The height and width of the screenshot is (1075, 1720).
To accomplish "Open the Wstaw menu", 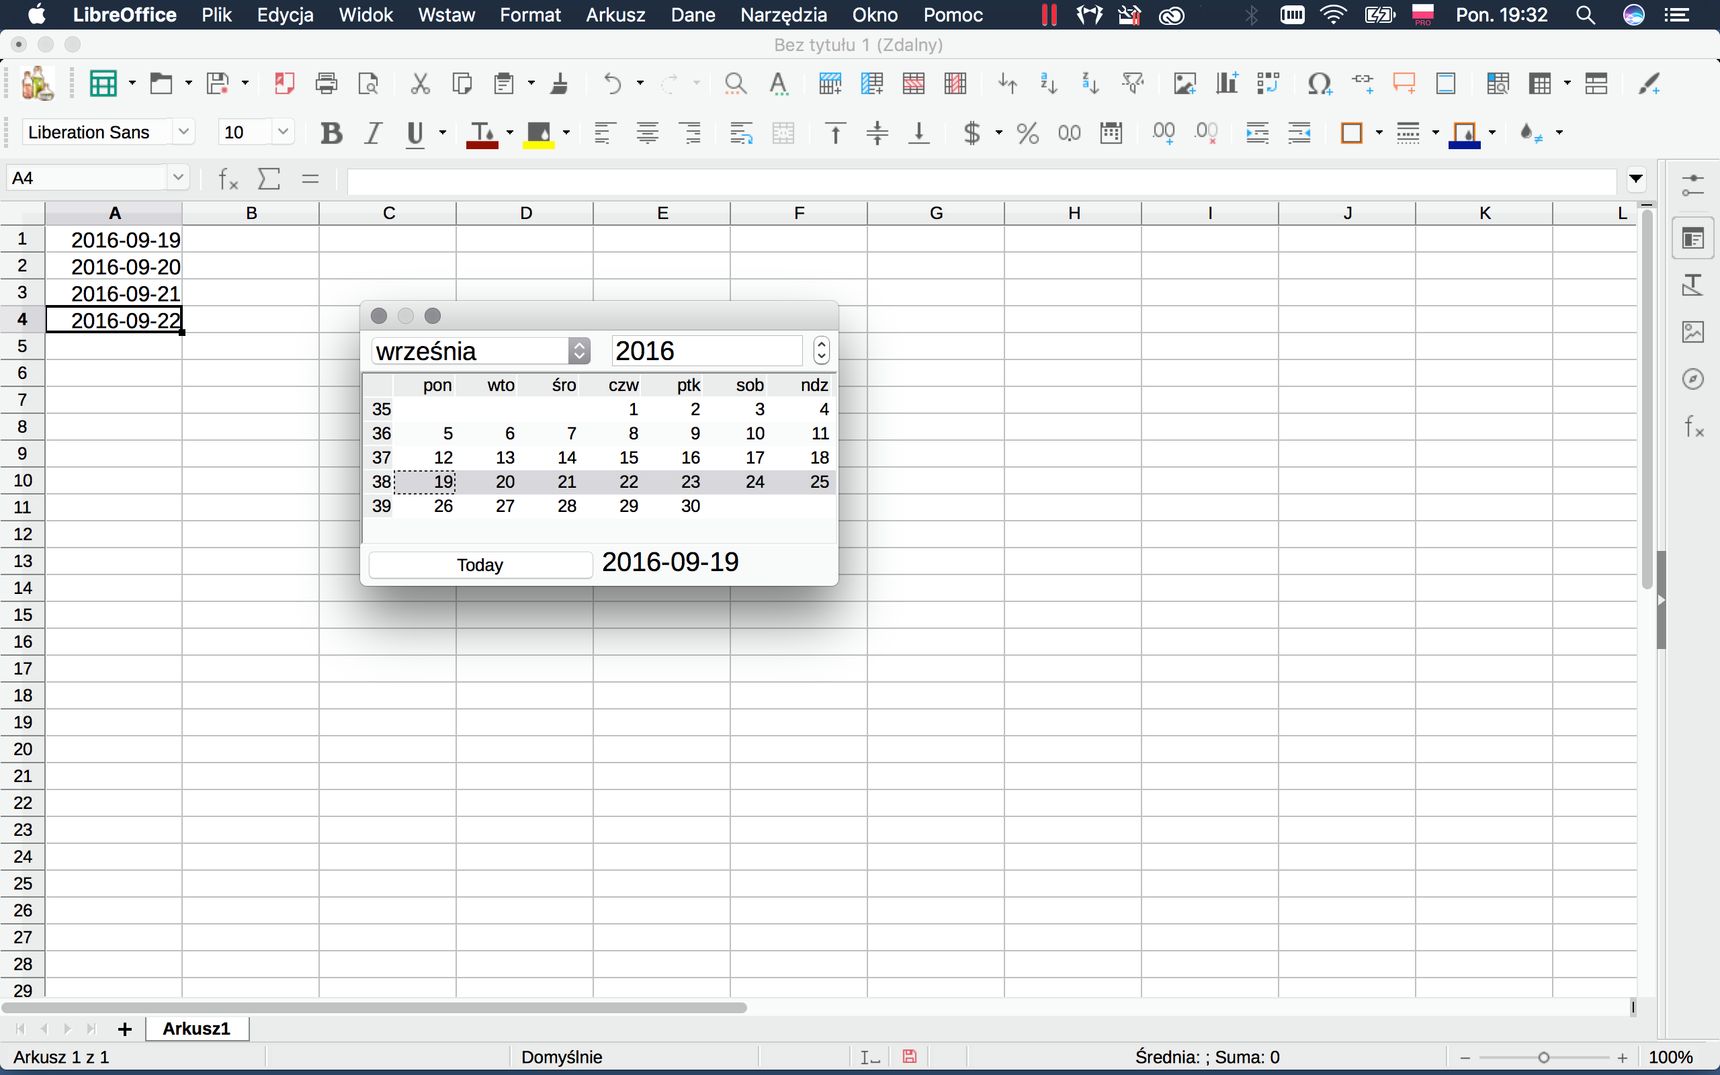I will click(446, 15).
